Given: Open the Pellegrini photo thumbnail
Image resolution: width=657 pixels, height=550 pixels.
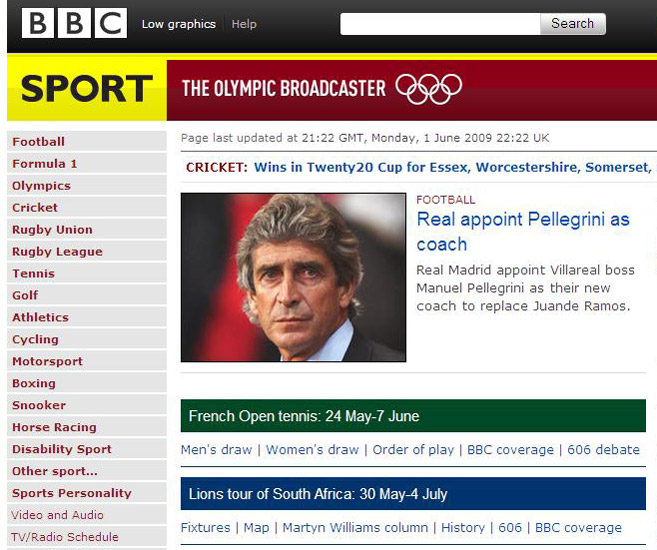Looking at the screenshot, I should pos(293,277).
